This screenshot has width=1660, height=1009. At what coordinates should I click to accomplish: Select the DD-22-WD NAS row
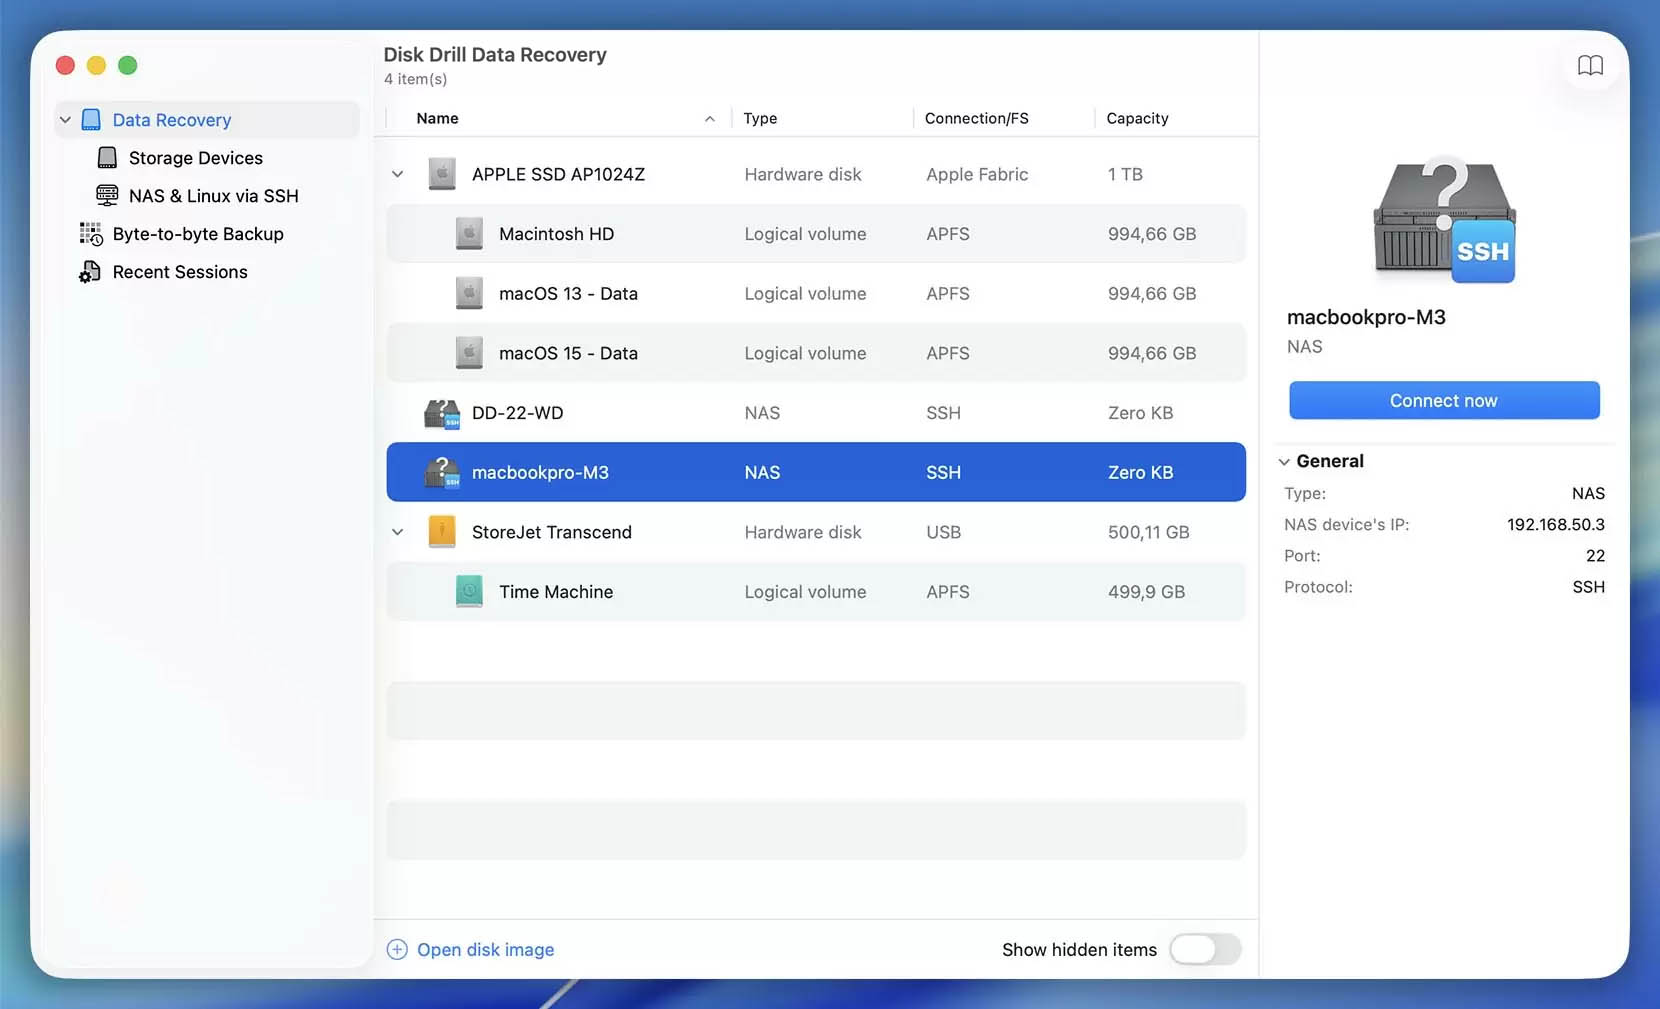(x=816, y=413)
